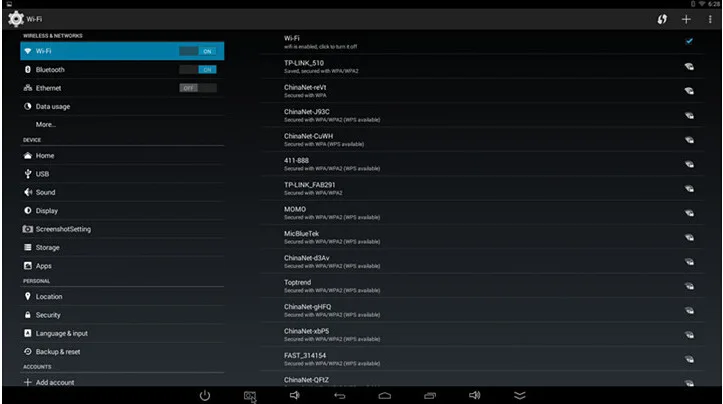Click signal icon for ChinaNet-gHFQ
The height and width of the screenshot is (404, 723).
click(x=689, y=311)
